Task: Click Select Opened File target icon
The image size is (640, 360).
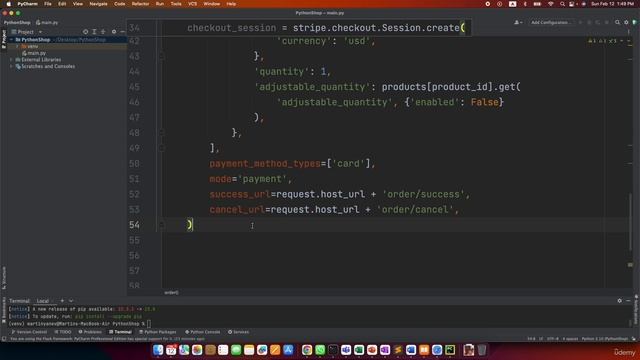Action: pyautogui.click(x=85, y=32)
